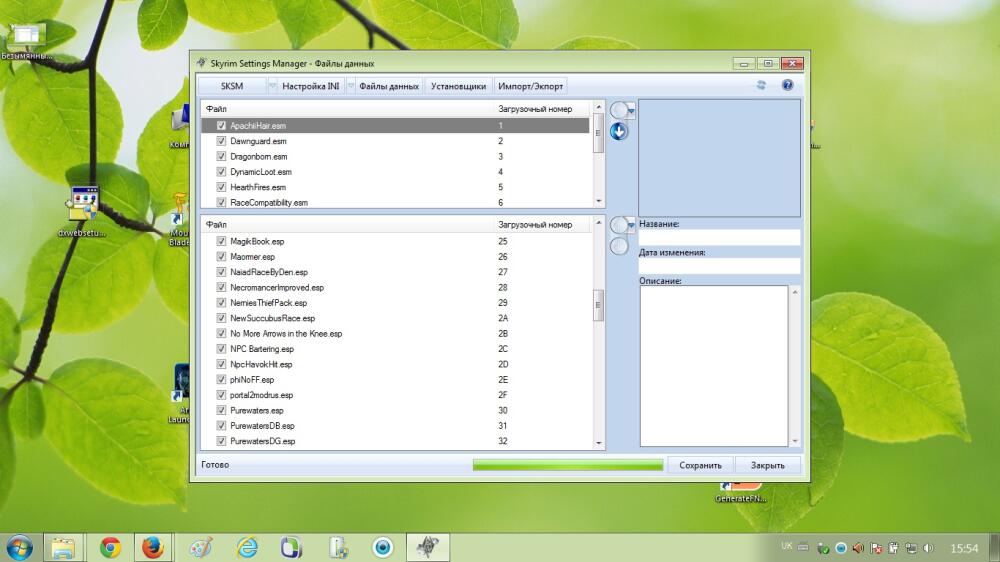Click the UK language indicator in tray
Screen dimensions: 1000x562
coord(786,547)
